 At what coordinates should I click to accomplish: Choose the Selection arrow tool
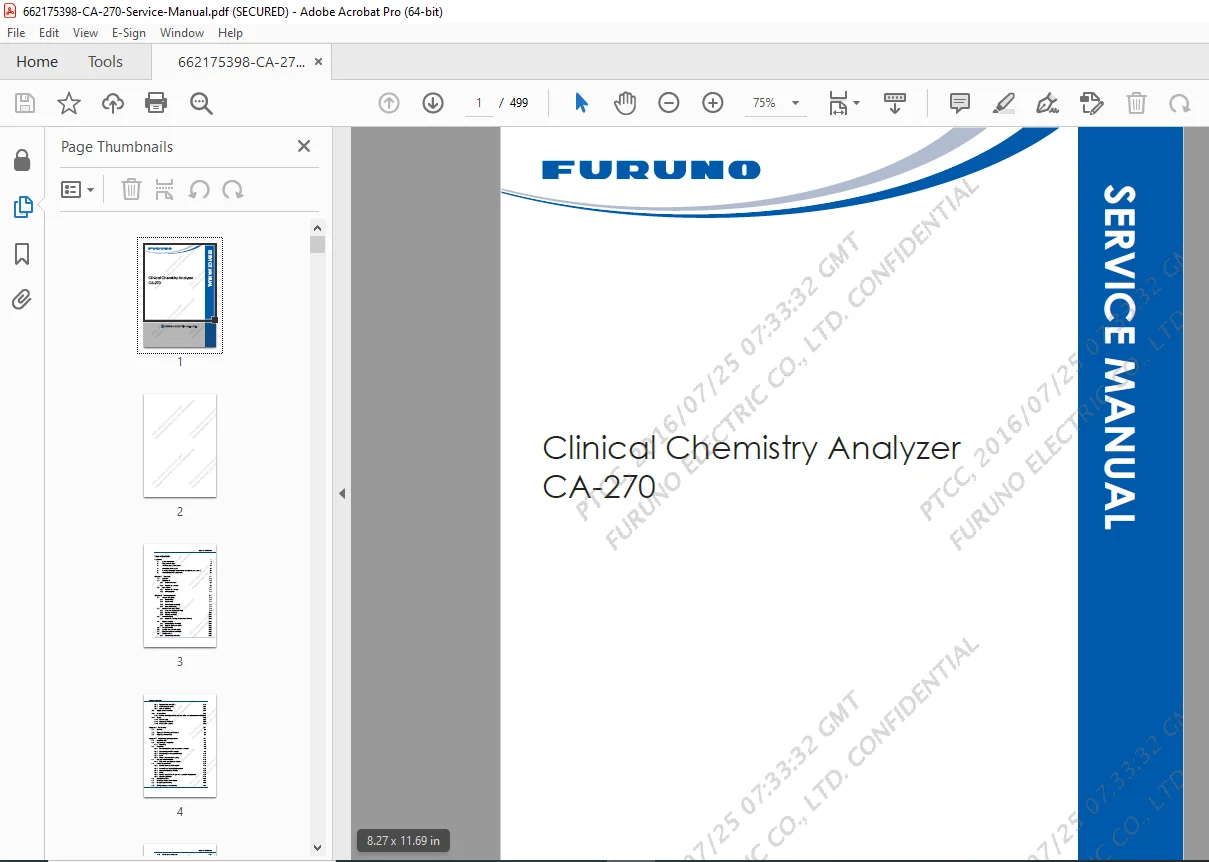(x=581, y=103)
